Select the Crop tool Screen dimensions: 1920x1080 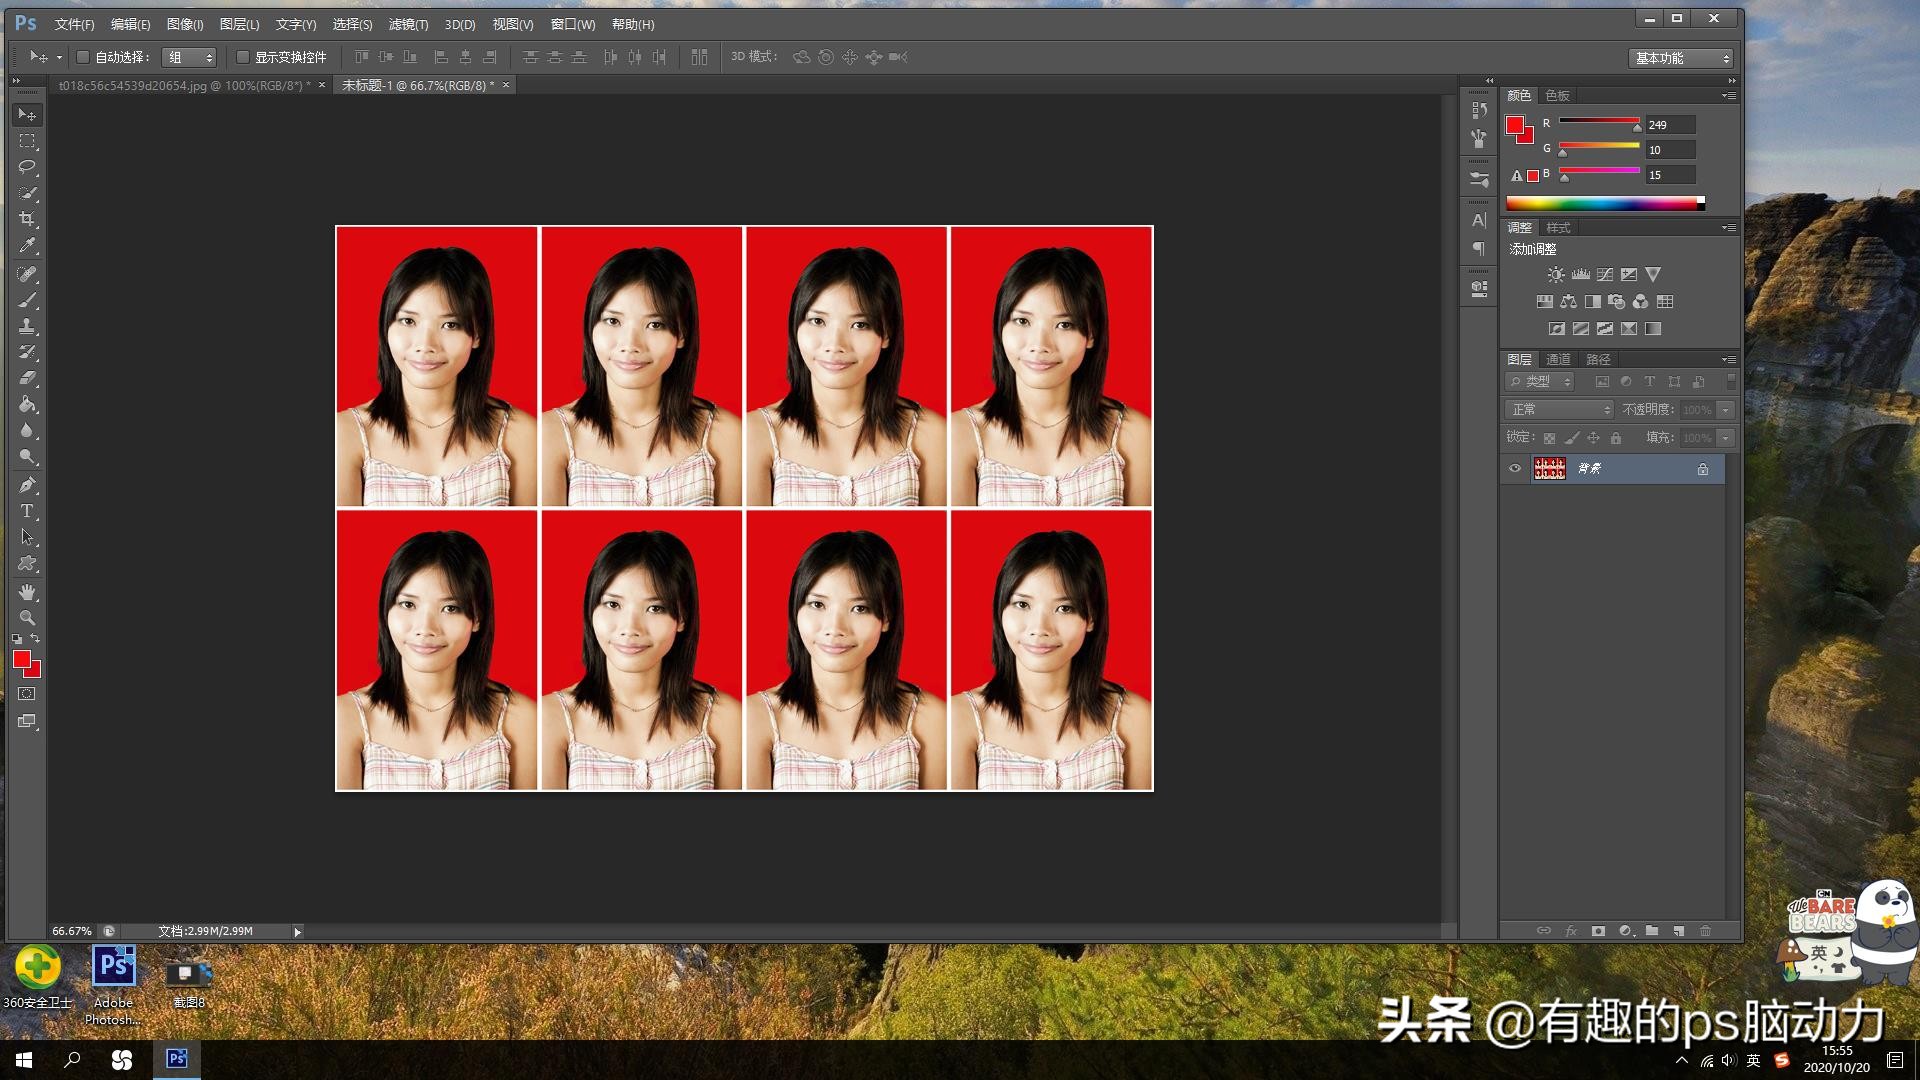(27, 219)
